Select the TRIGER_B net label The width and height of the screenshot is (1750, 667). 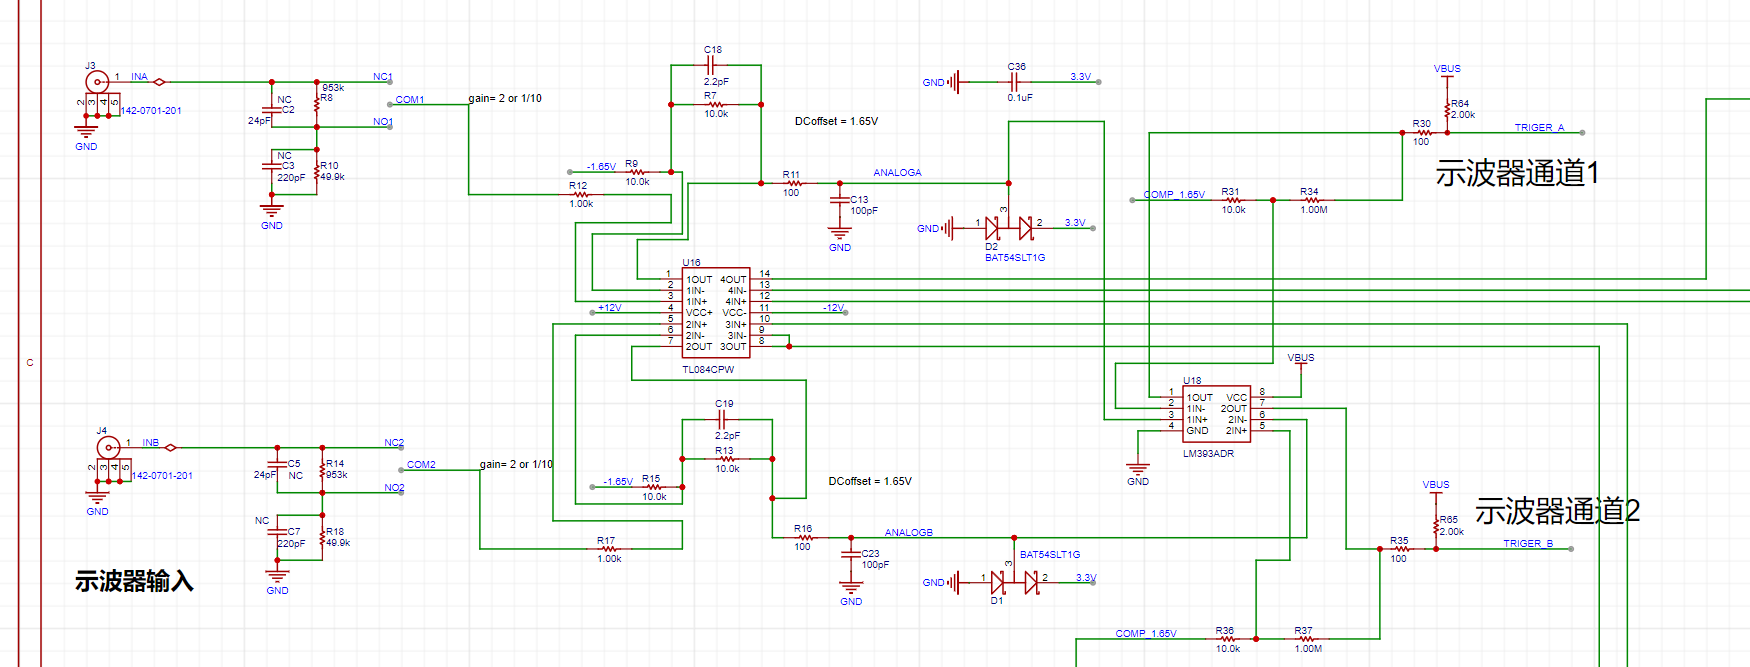(x=1527, y=544)
